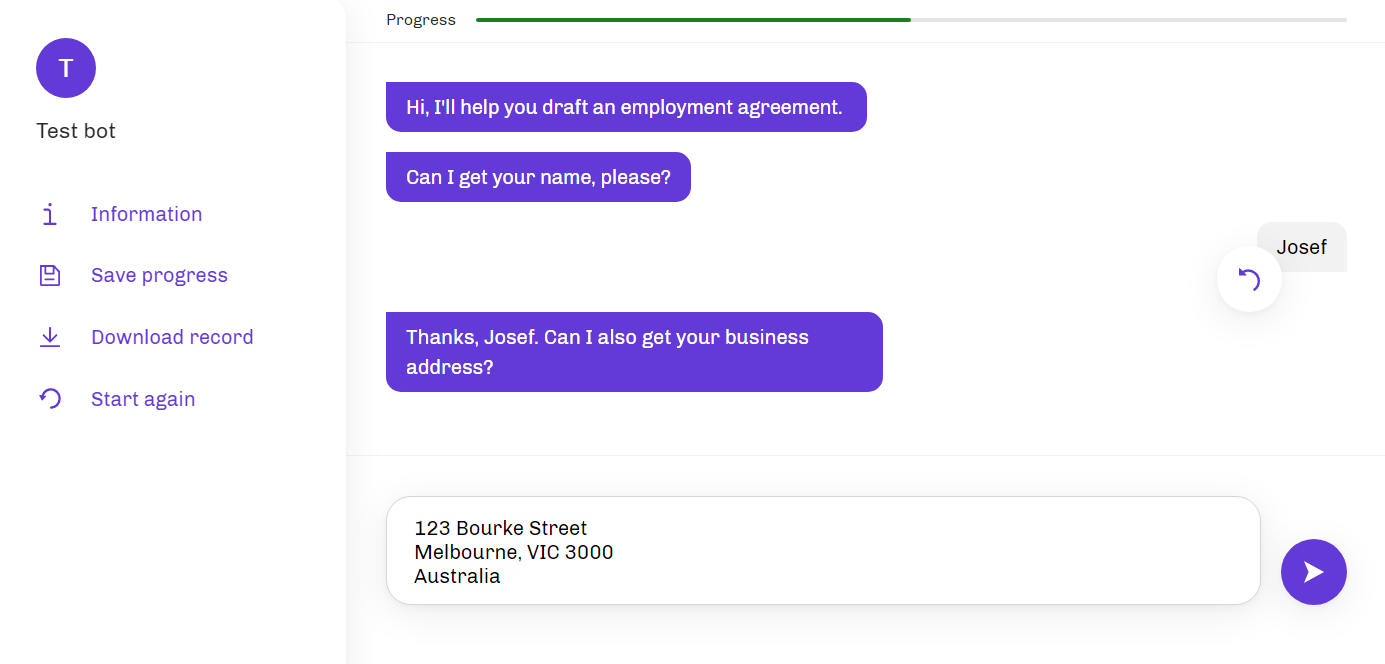Select Start again option
1385x664 pixels.
coord(143,399)
